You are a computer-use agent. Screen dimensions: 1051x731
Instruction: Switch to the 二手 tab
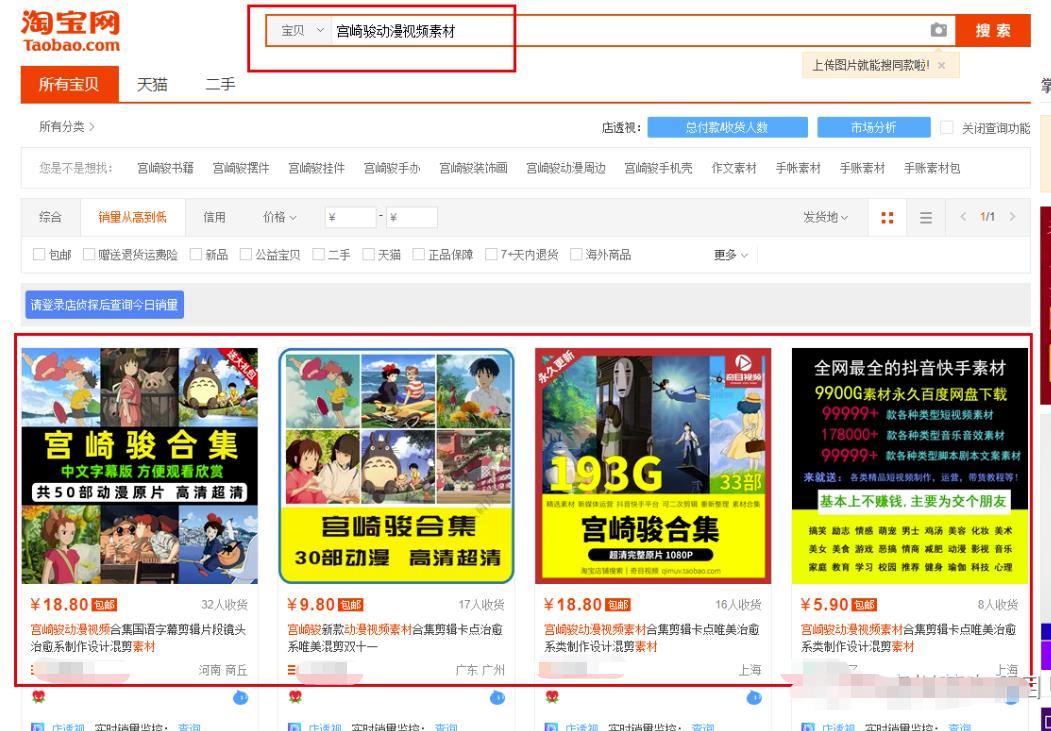pos(220,84)
